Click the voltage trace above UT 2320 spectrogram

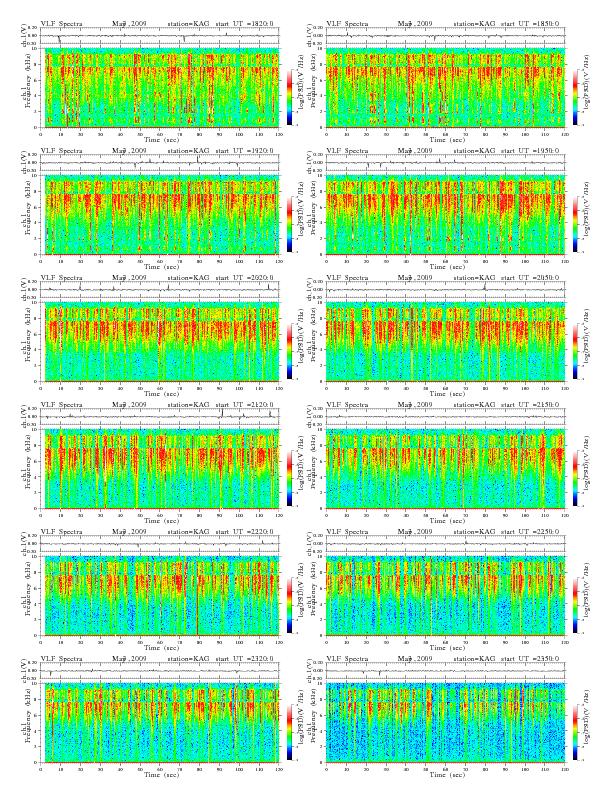[x=160, y=671]
